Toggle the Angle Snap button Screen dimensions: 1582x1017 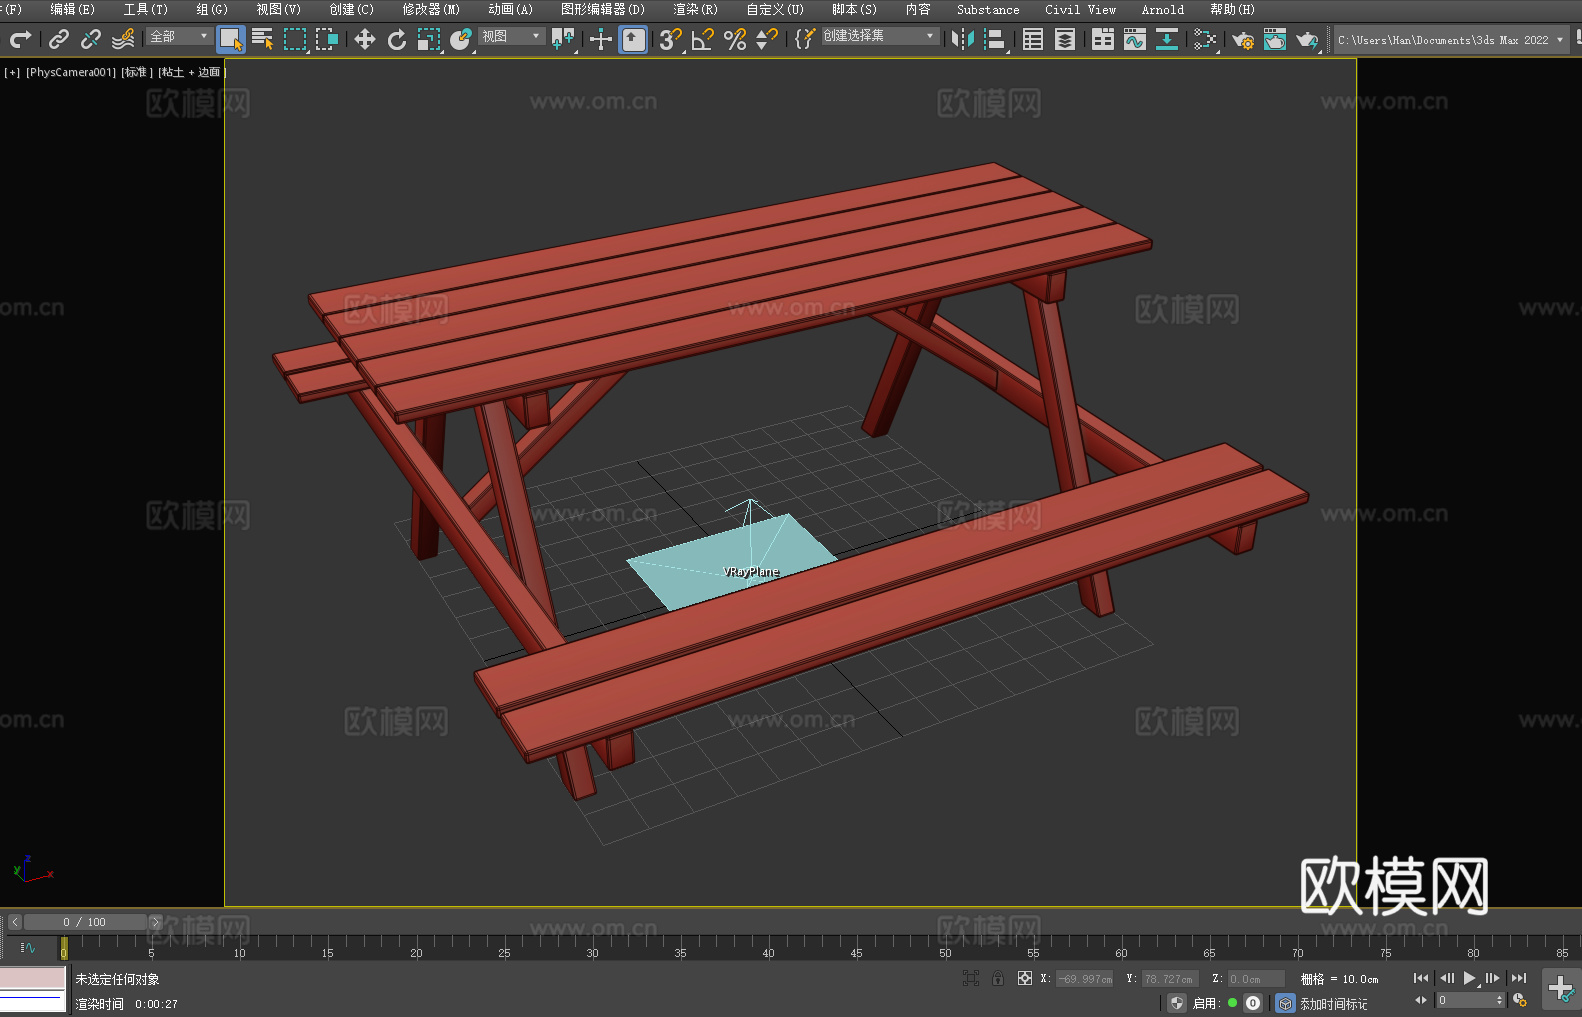(x=702, y=40)
